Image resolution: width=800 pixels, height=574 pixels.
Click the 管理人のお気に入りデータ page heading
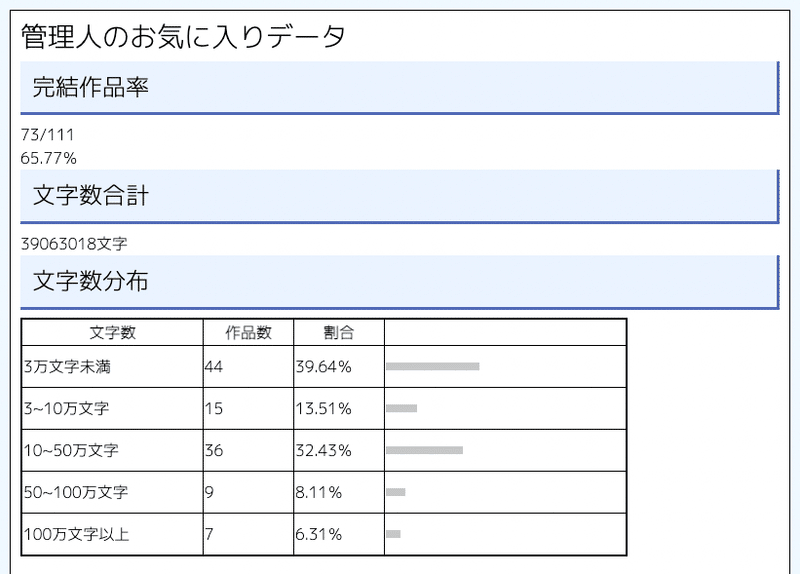(183, 37)
